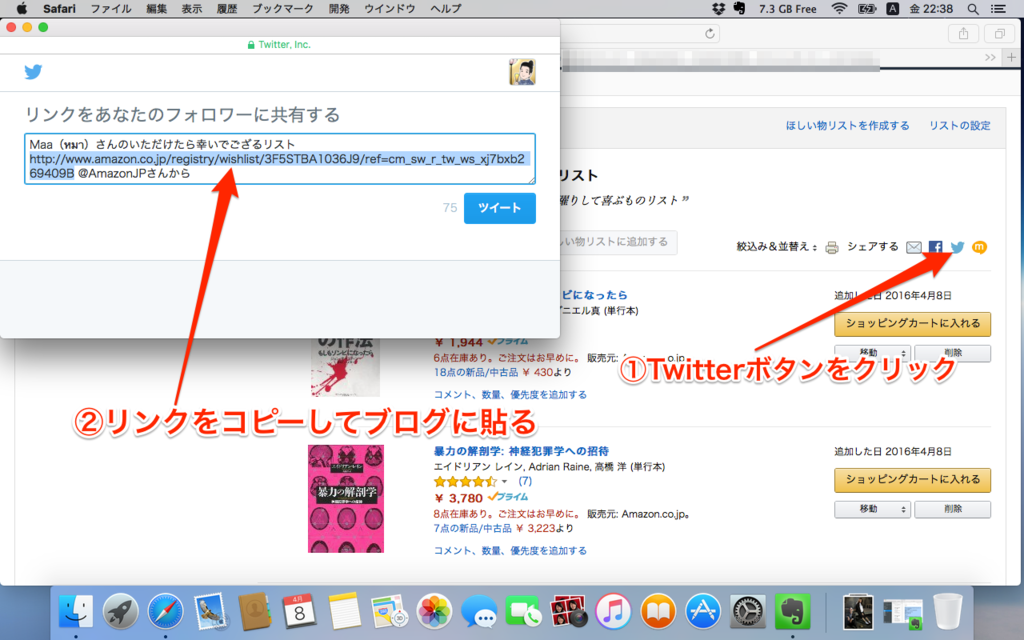The width and height of the screenshot is (1024, 640).
Task: Click the orange mixi share icon
Action: 979,247
